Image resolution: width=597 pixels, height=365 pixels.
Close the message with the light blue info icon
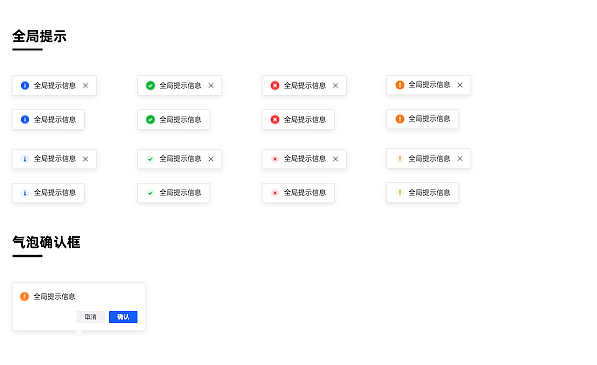86,159
